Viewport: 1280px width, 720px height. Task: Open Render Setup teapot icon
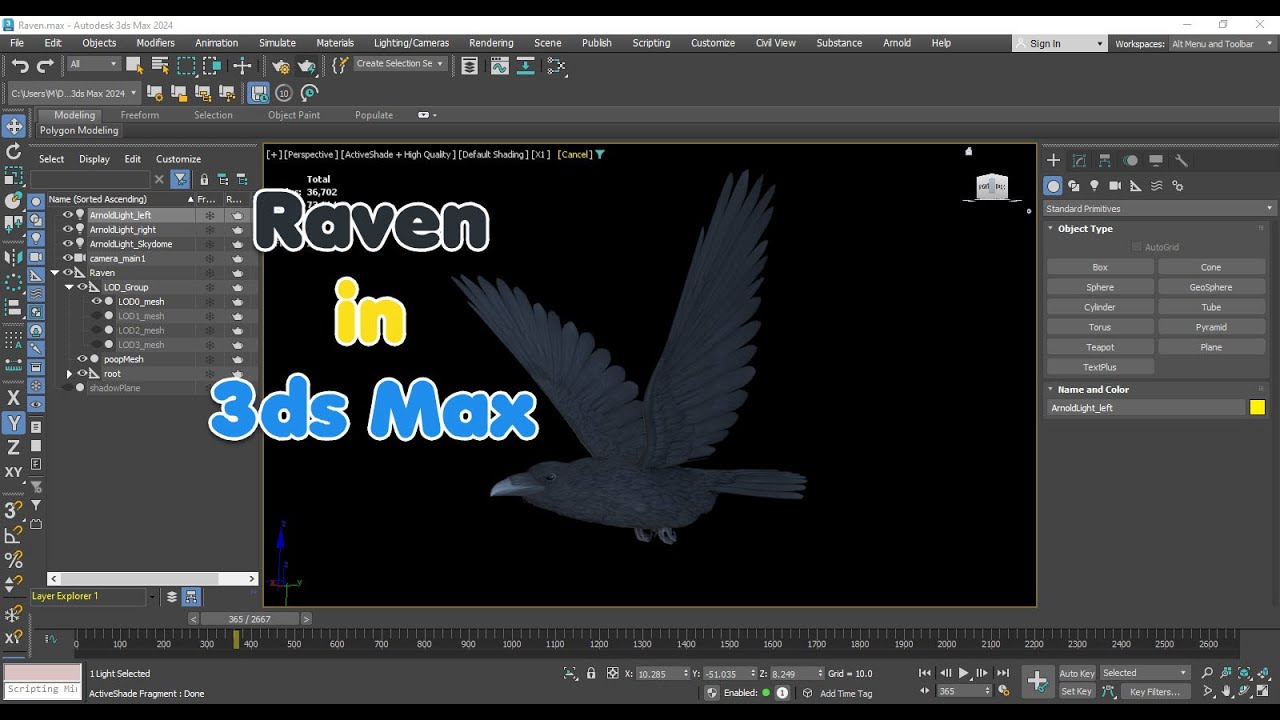tap(281, 66)
